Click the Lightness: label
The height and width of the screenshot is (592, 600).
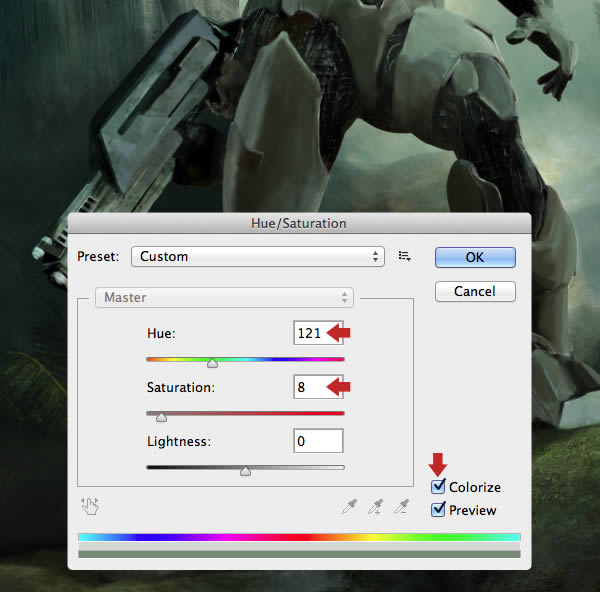coord(179,441)
